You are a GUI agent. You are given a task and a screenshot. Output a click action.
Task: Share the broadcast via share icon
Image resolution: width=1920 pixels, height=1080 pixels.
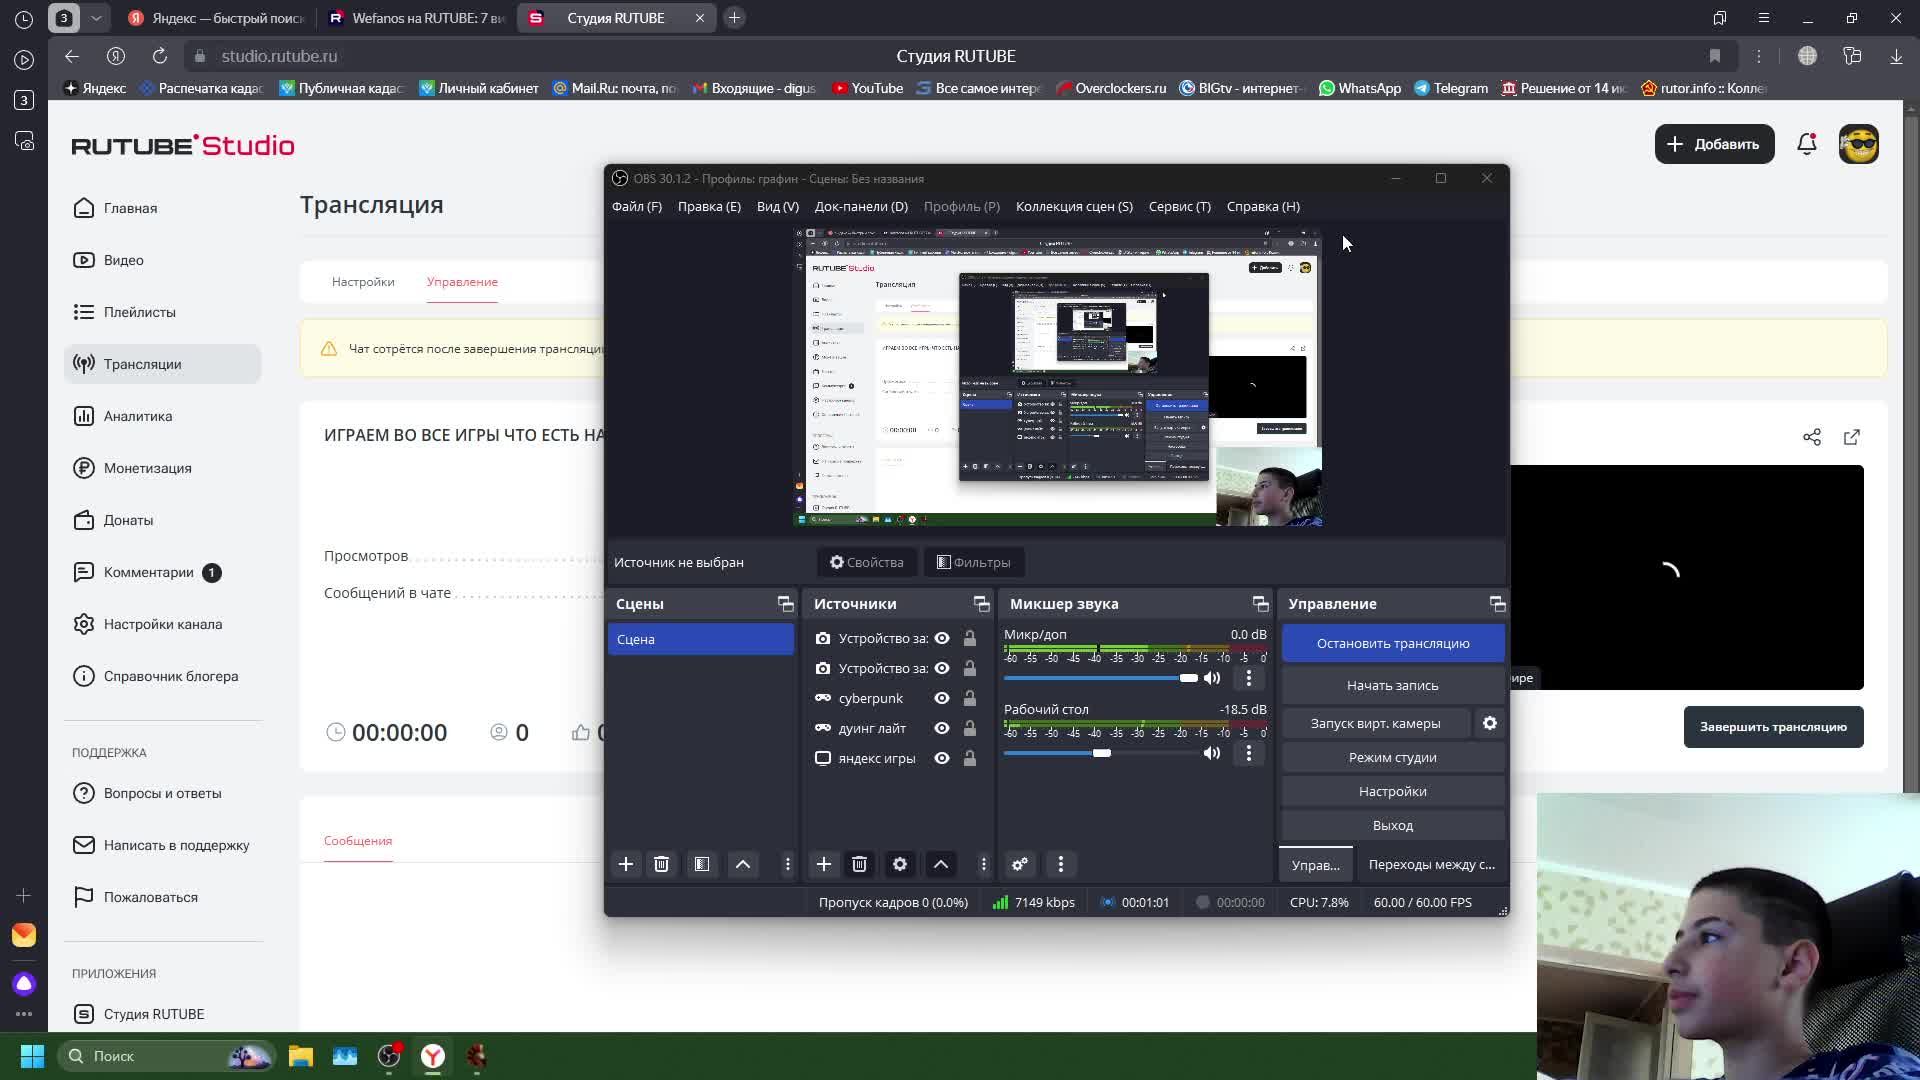click(x=1812, y=437)
